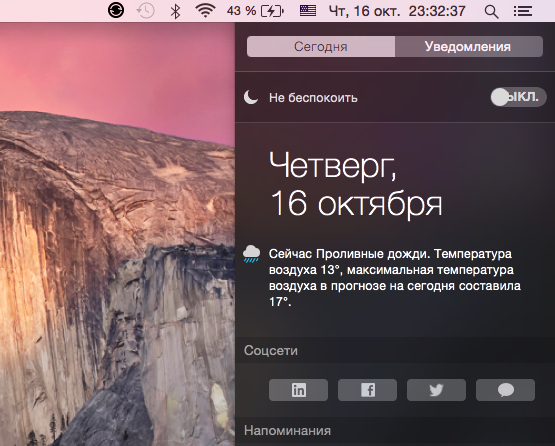Click the weather summary text Сейчас Проливные дожди

pos(394,278)
